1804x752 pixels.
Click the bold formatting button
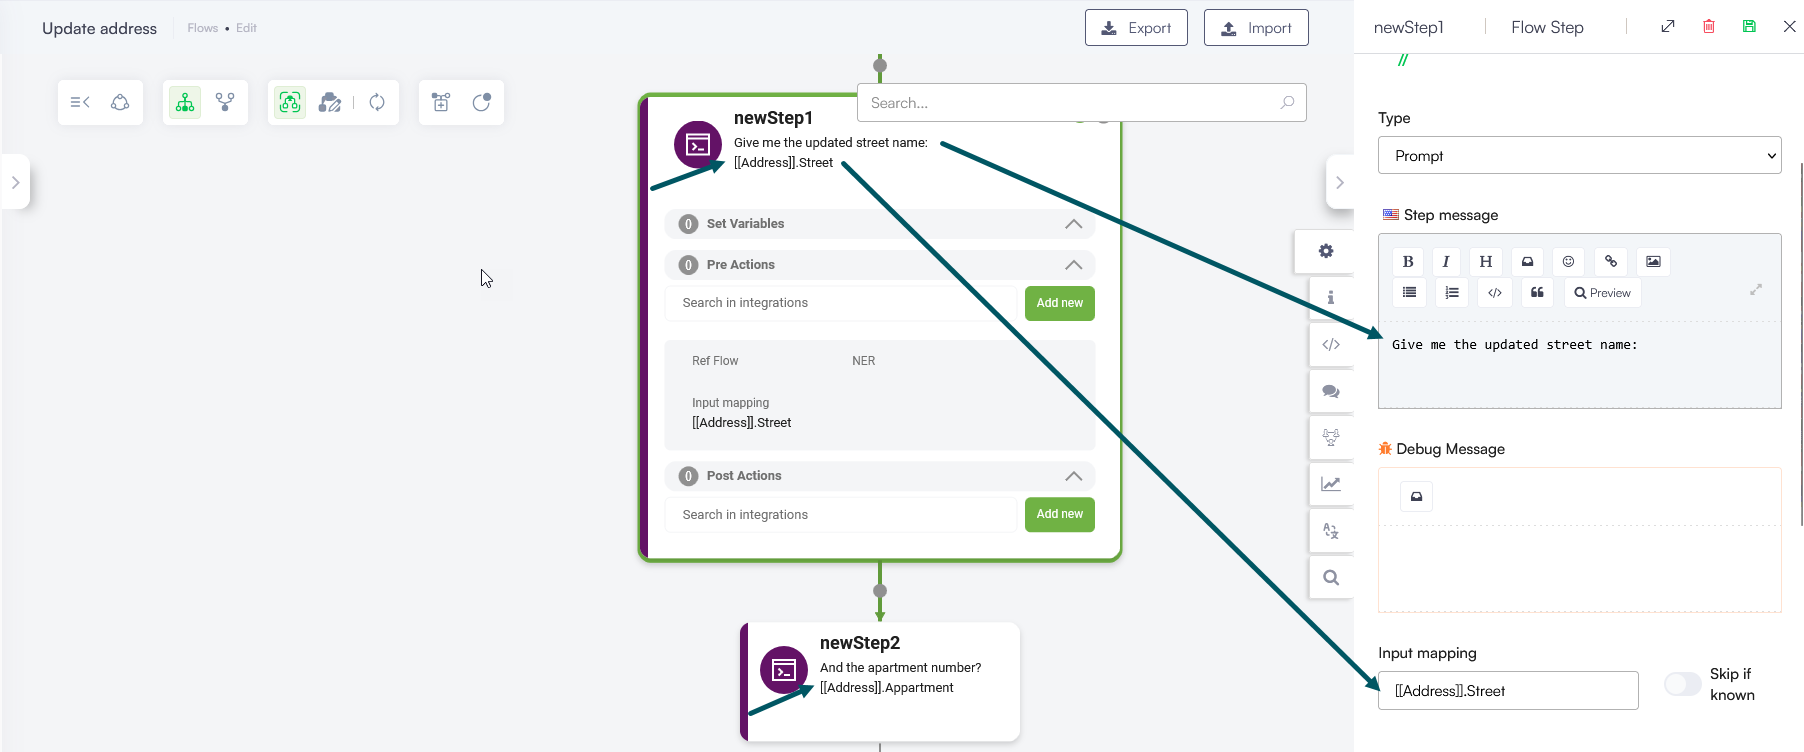coord(1408,262)
